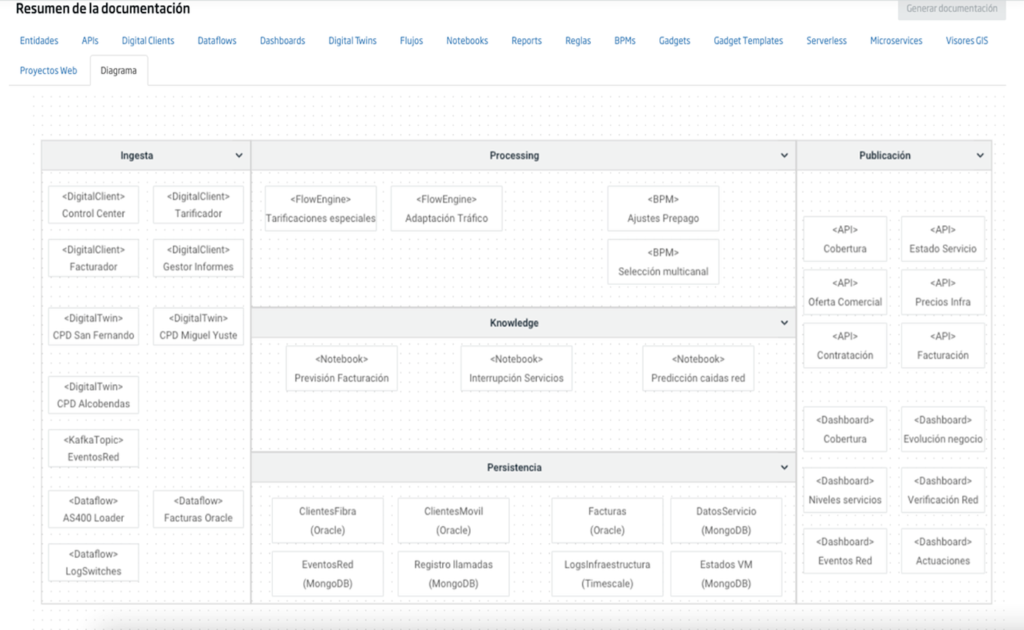Select the Gadget Templates tab
The image size is (1024, 630).
(x=748, y=40)
